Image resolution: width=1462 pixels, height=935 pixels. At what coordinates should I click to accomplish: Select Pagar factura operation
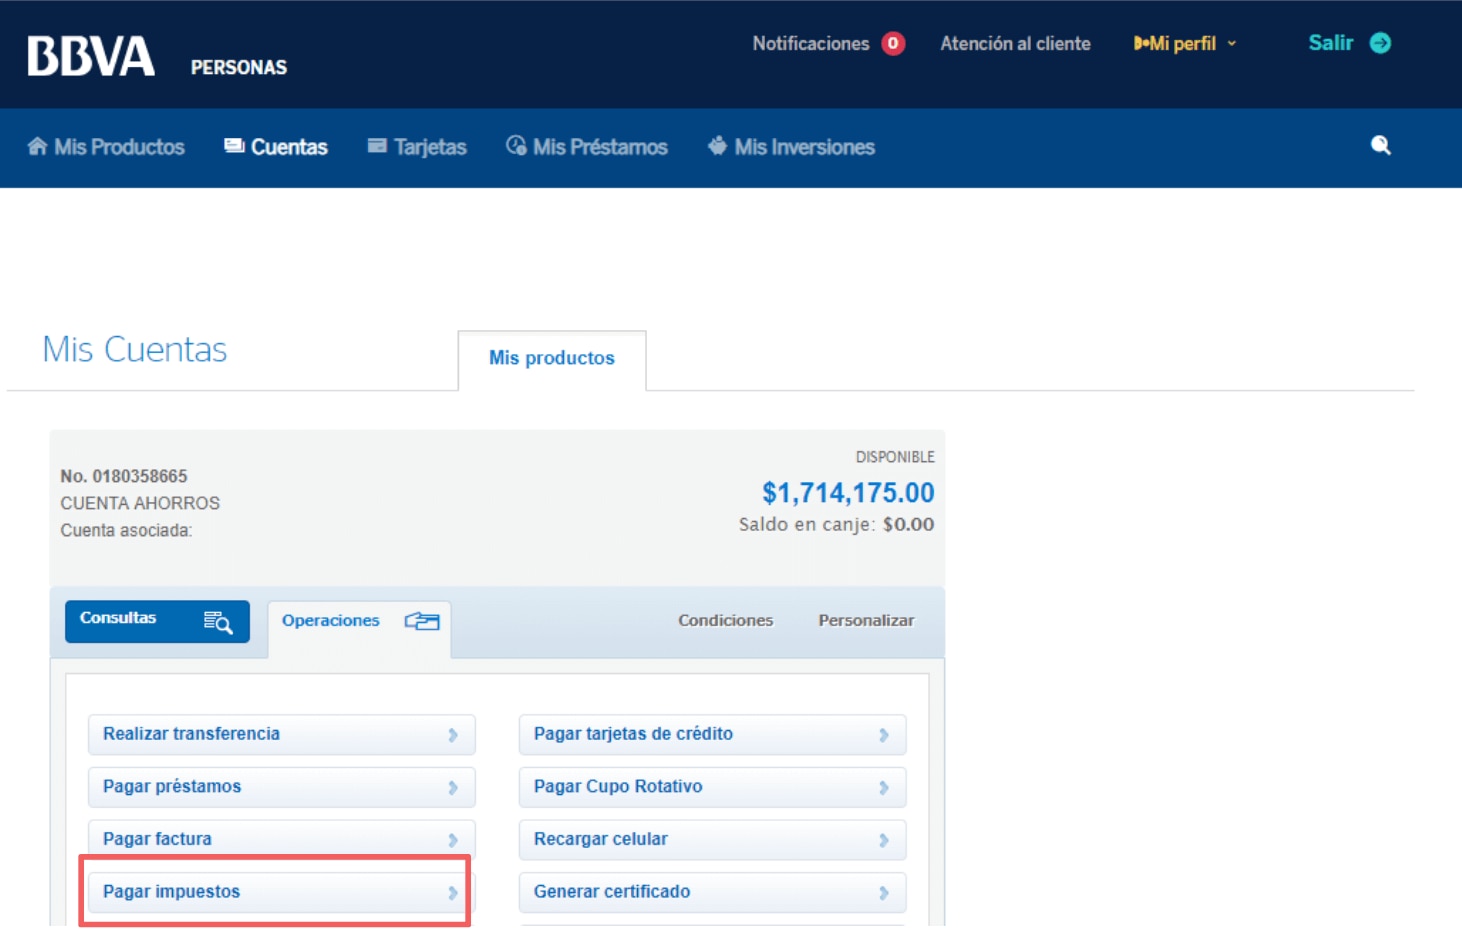(281, 839)
